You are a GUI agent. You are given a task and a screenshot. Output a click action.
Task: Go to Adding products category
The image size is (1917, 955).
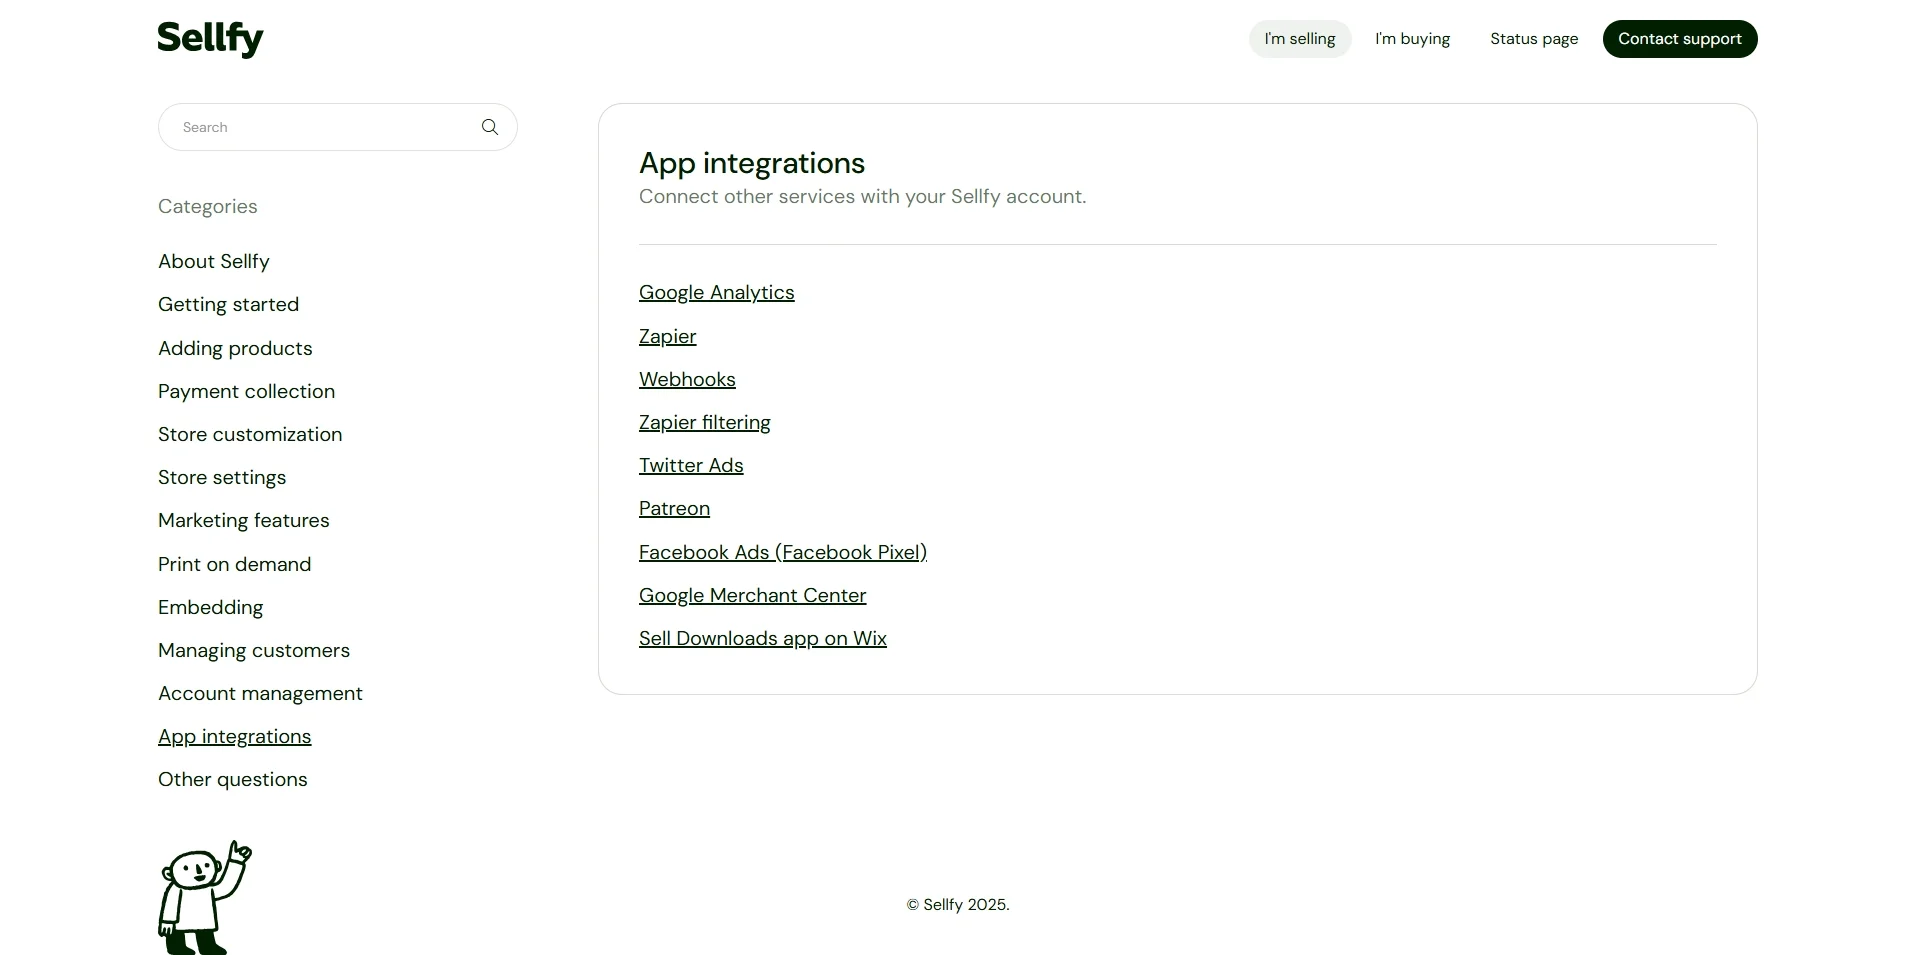(235, 348)
